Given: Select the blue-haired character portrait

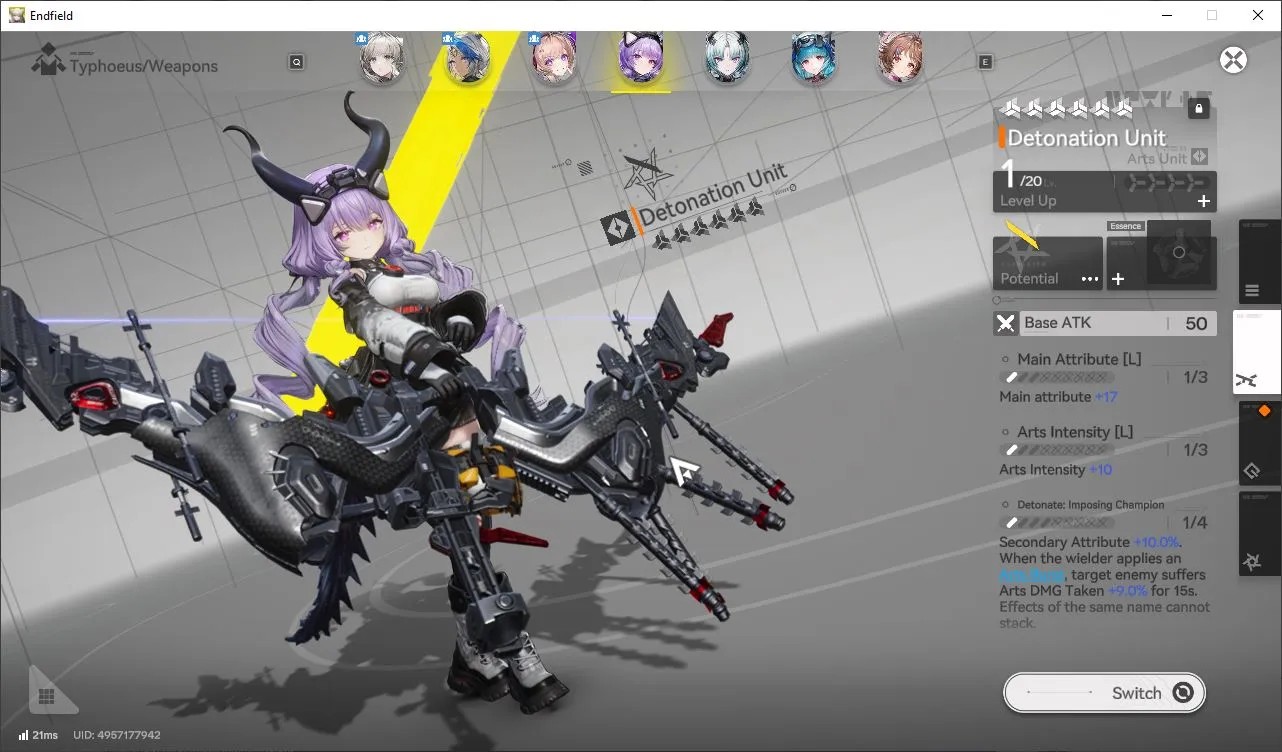Looking at the screenshot, I should [x=467, y=58].
